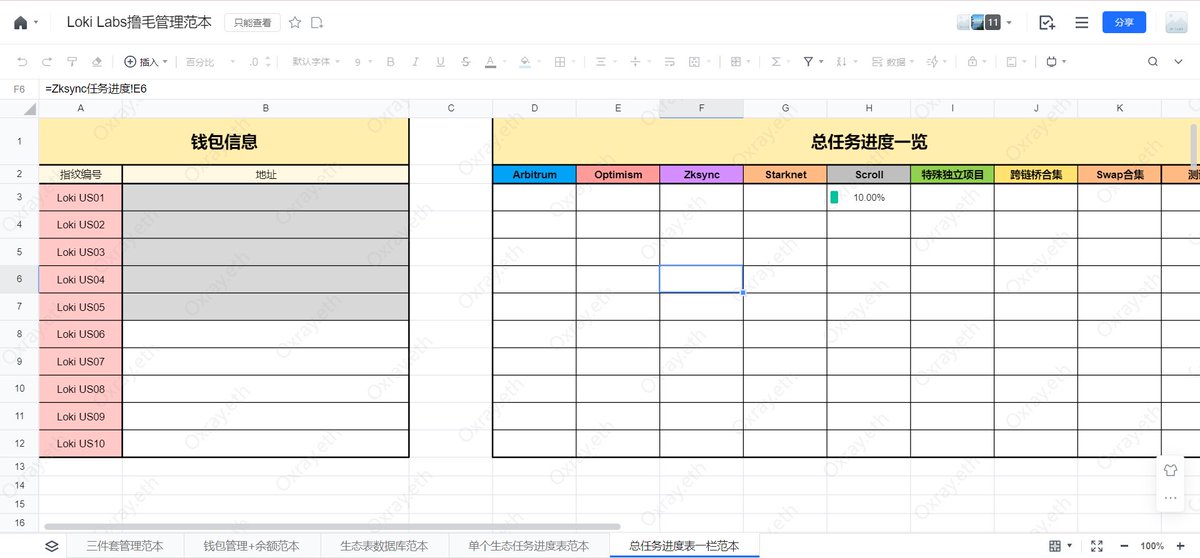Click the fill color bucket icon
The image size is (1200, 558).
point(525,62)
